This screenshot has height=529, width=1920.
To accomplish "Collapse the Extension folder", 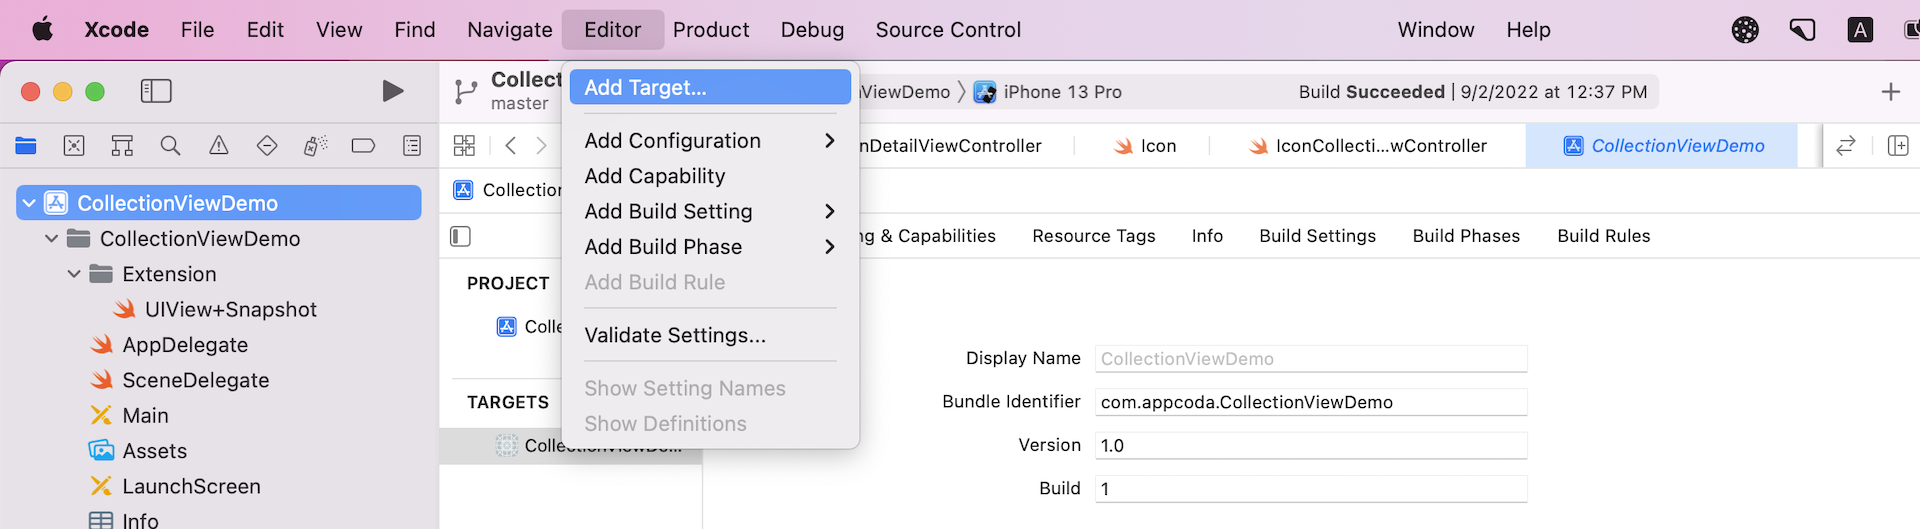I will click(74, 274).
